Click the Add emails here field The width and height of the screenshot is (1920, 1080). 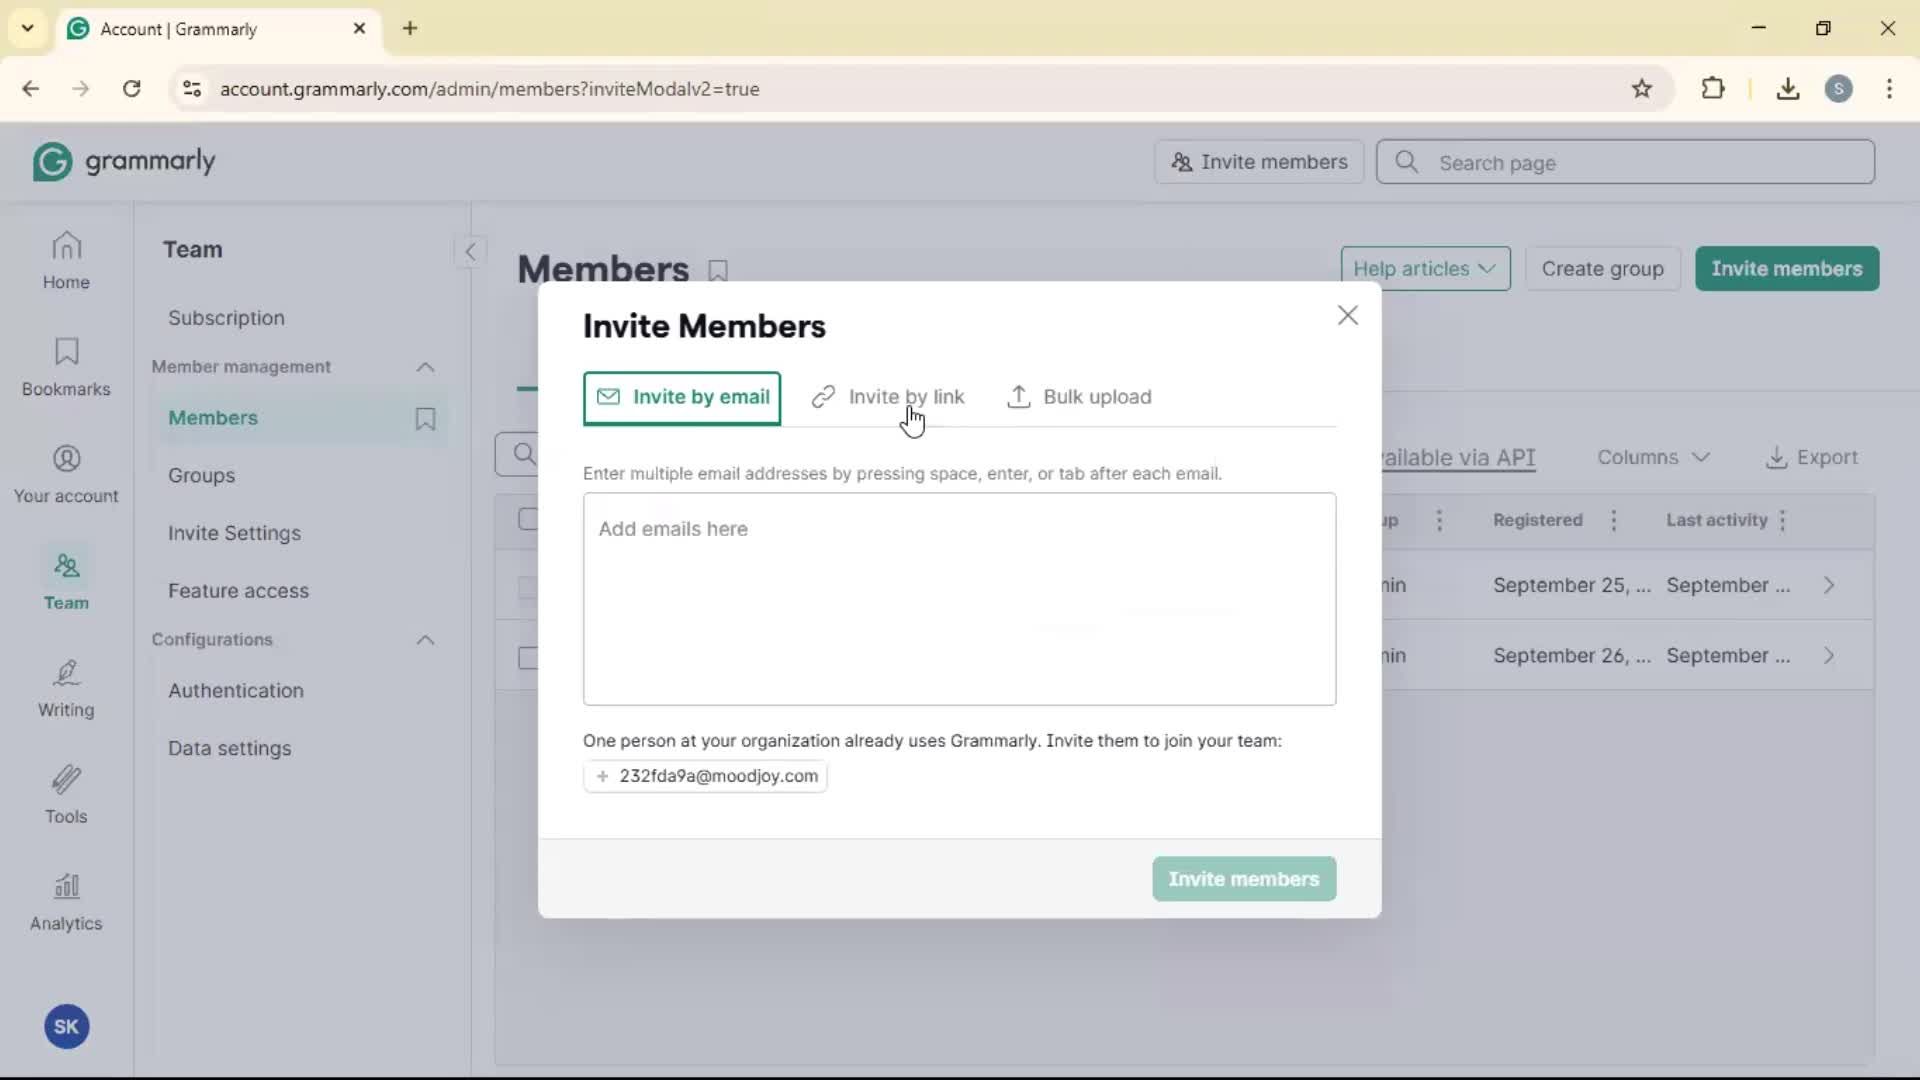tap(958, 598)
